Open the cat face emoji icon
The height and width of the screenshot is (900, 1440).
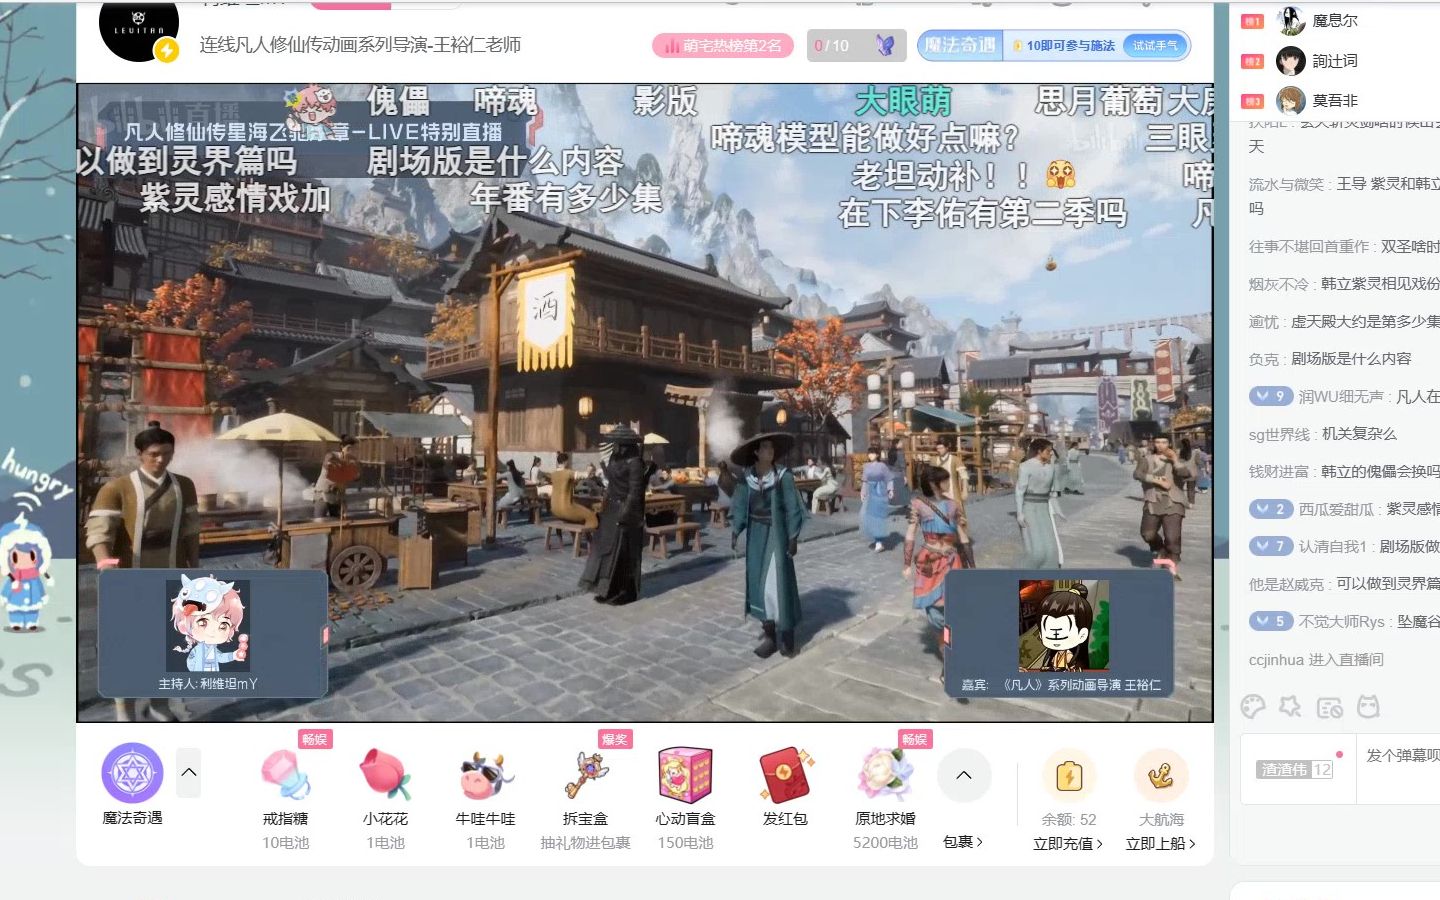(1368, 707)
